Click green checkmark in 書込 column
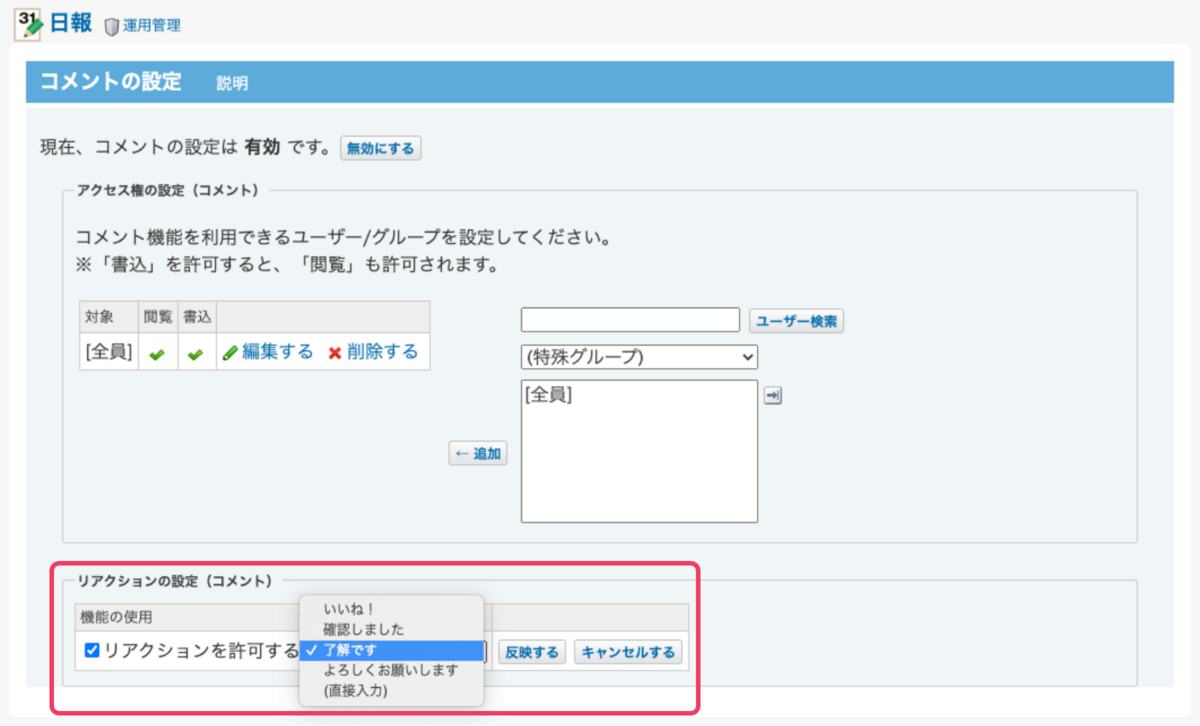 [x=195, y=353]
